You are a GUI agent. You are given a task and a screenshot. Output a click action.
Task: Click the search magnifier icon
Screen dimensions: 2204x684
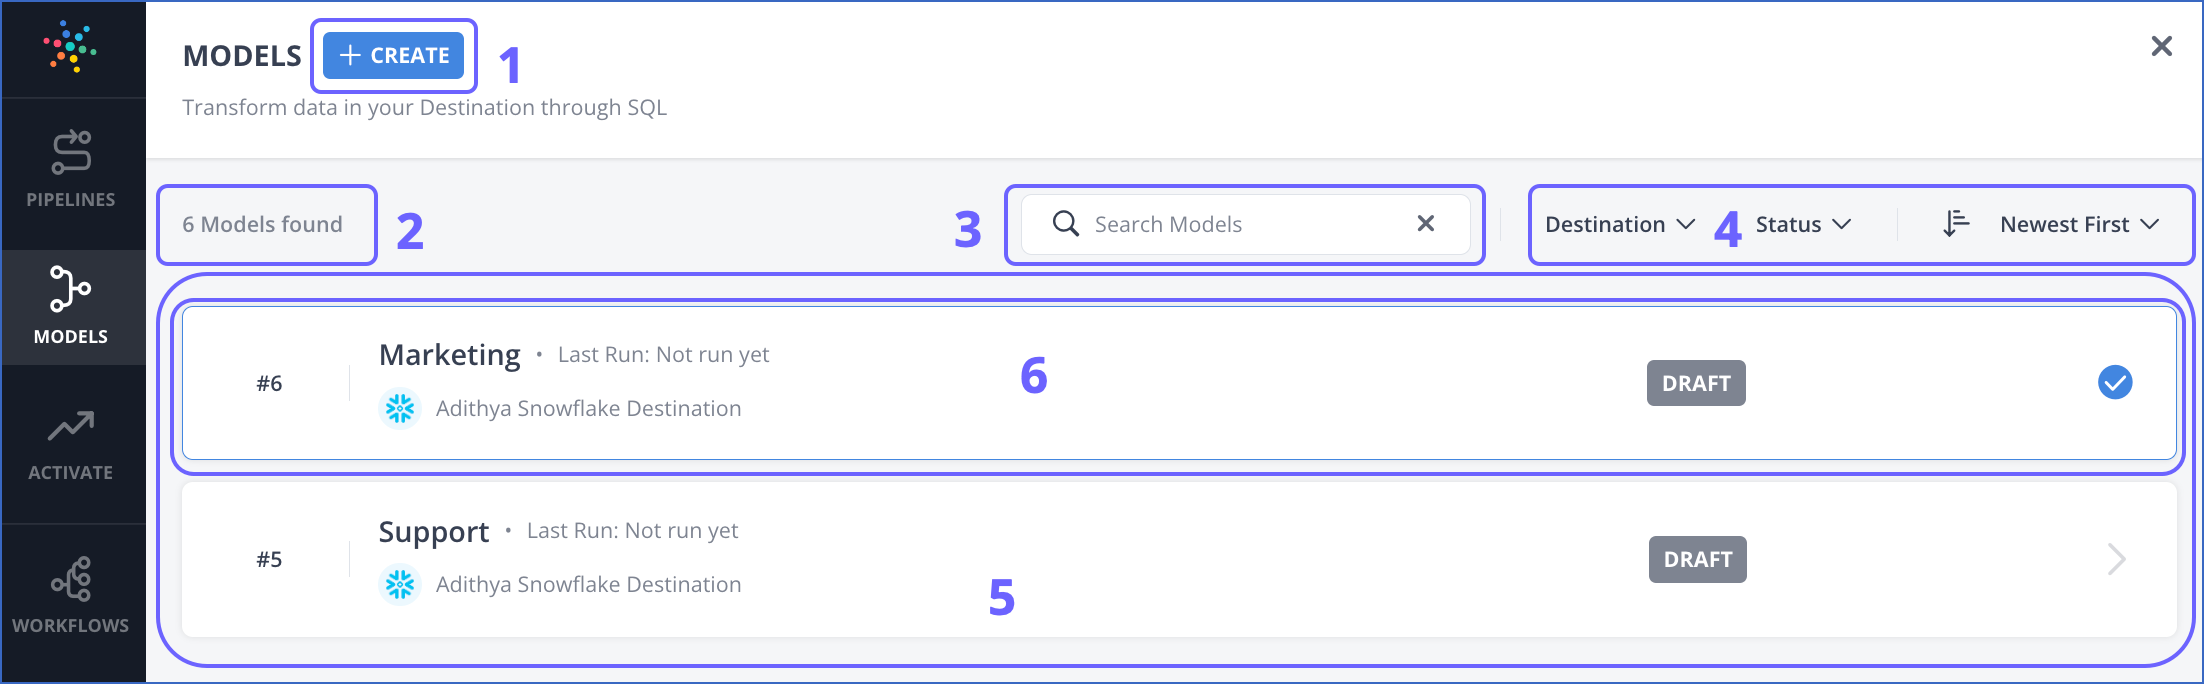pos(1065,224)
